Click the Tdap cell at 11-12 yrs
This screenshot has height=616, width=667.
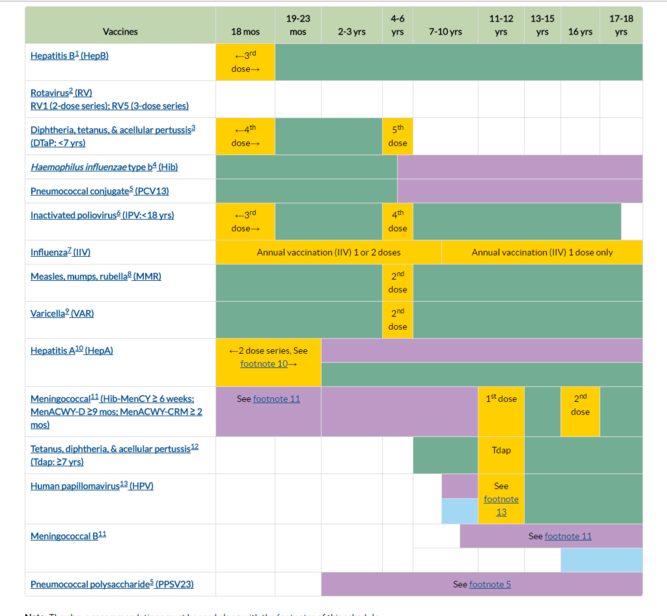(501, 455)
